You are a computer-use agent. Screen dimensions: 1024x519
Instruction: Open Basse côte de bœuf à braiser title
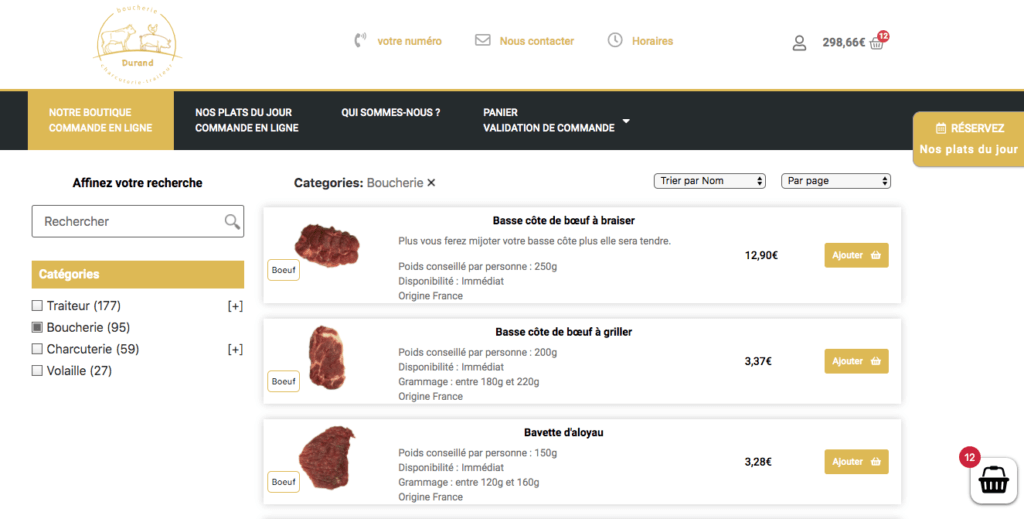point(564,221)
